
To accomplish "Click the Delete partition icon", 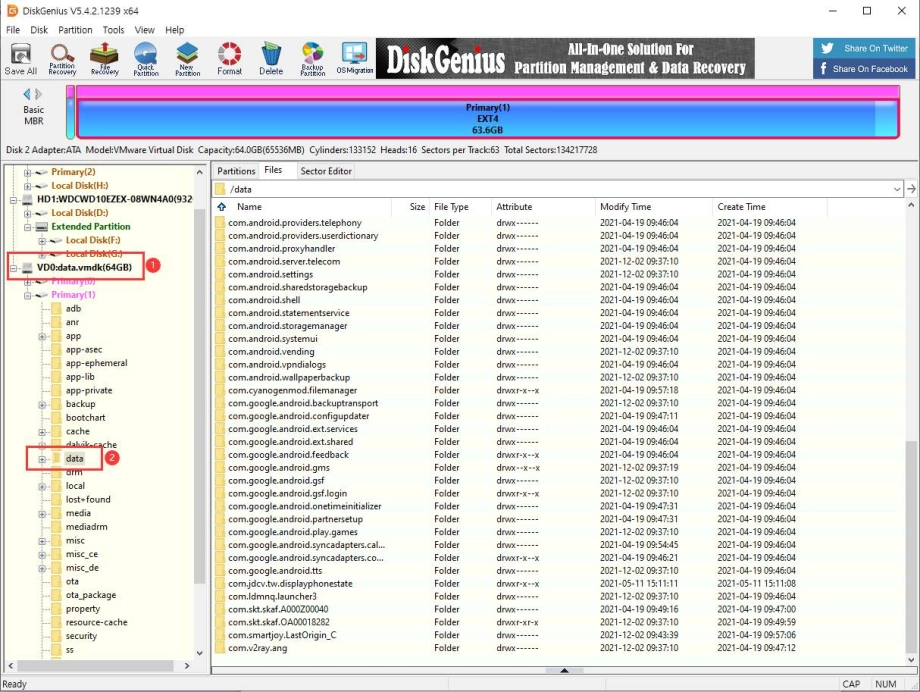I will pyautogui.click(x=271, y=59).
